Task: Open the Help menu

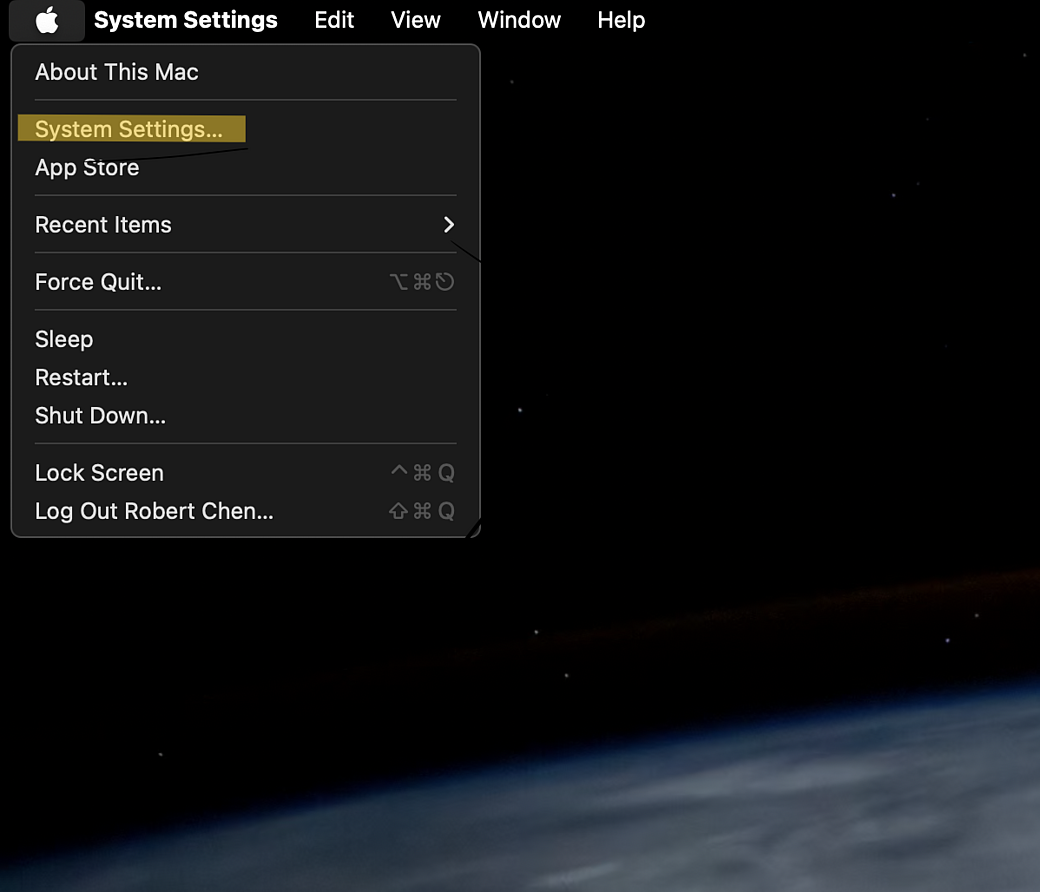Action: (x=621, y=20)
